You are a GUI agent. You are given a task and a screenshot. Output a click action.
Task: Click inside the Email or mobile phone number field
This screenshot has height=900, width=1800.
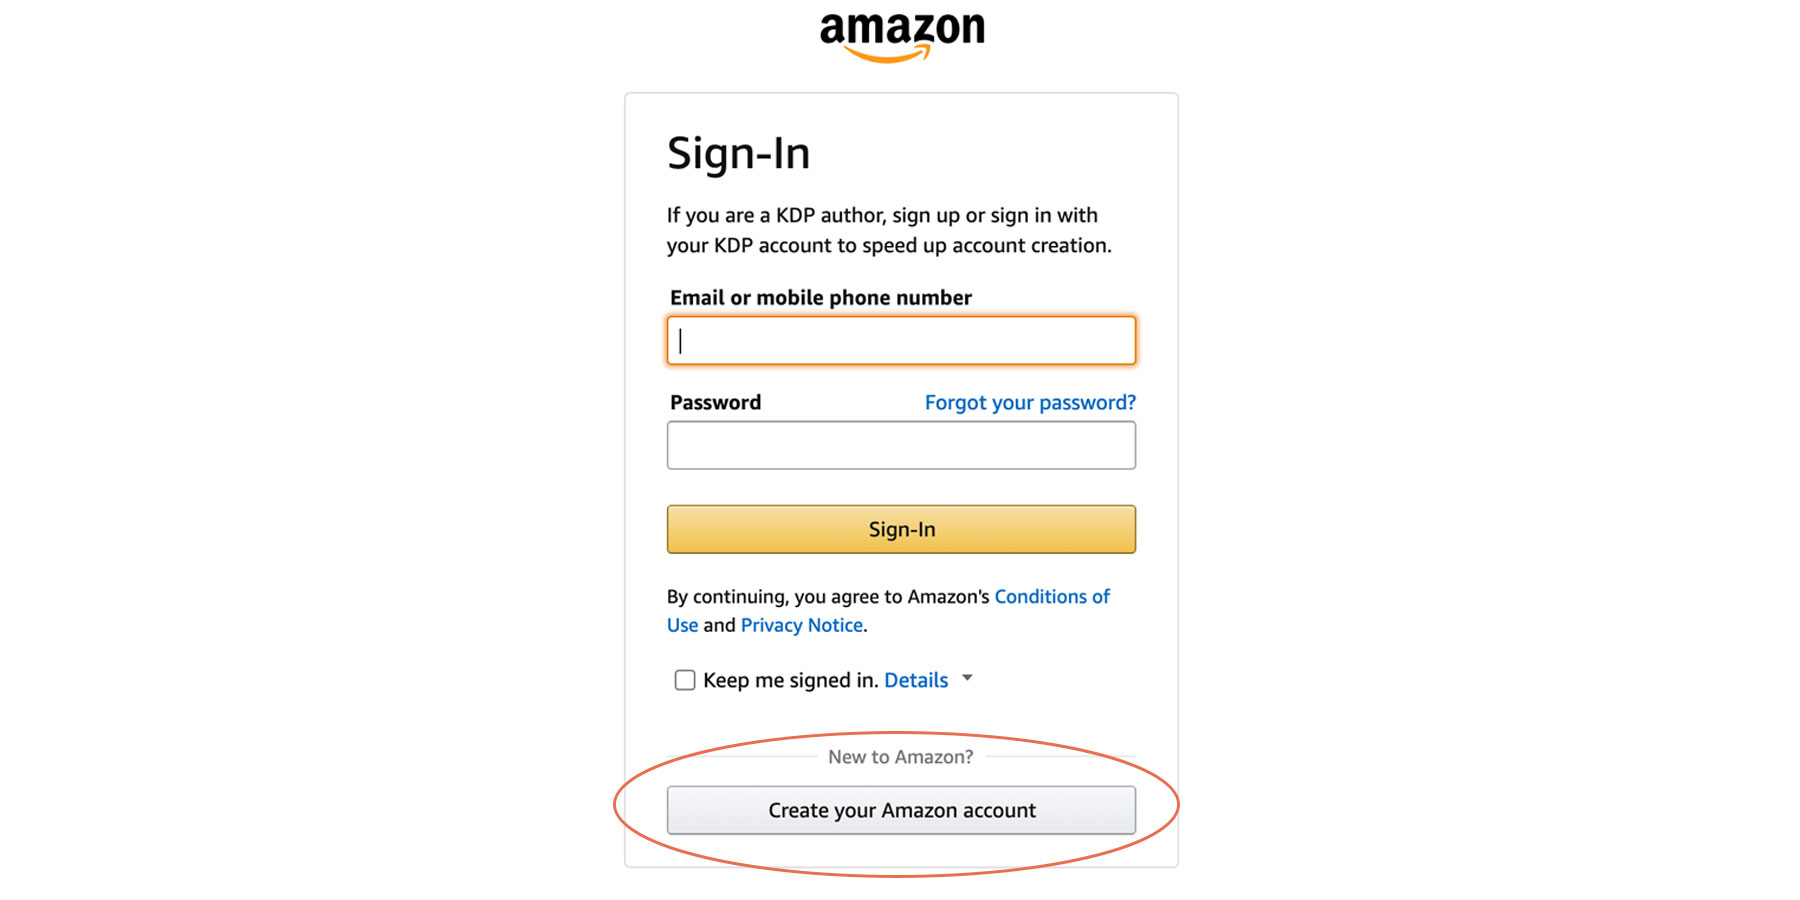click(x=900, y=340)
